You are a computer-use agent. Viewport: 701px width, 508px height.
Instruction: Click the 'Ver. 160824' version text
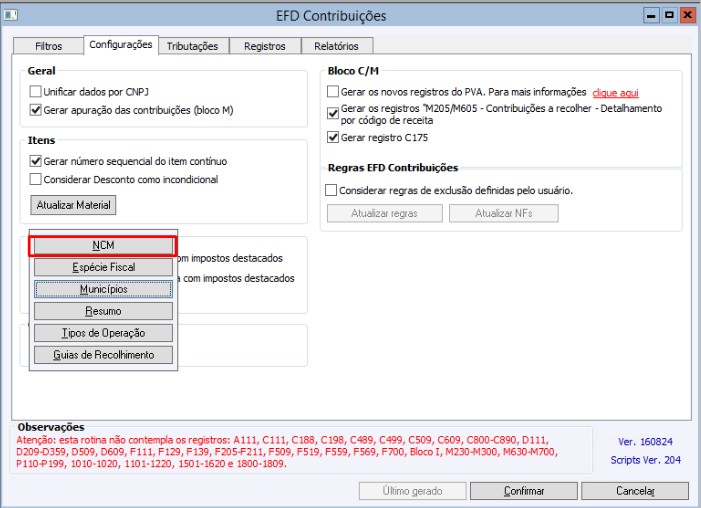pyautogui.click(x=645, y=442)
